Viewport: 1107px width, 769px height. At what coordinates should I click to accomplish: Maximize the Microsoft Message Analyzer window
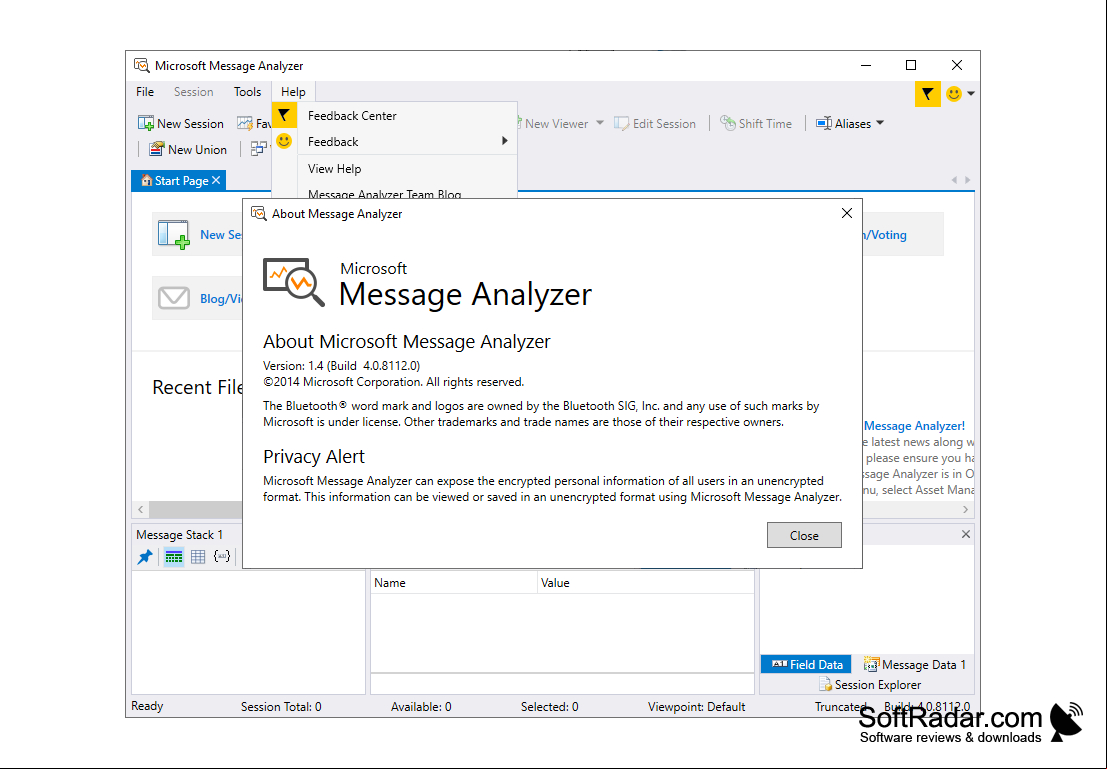click(x=911, y=65)
